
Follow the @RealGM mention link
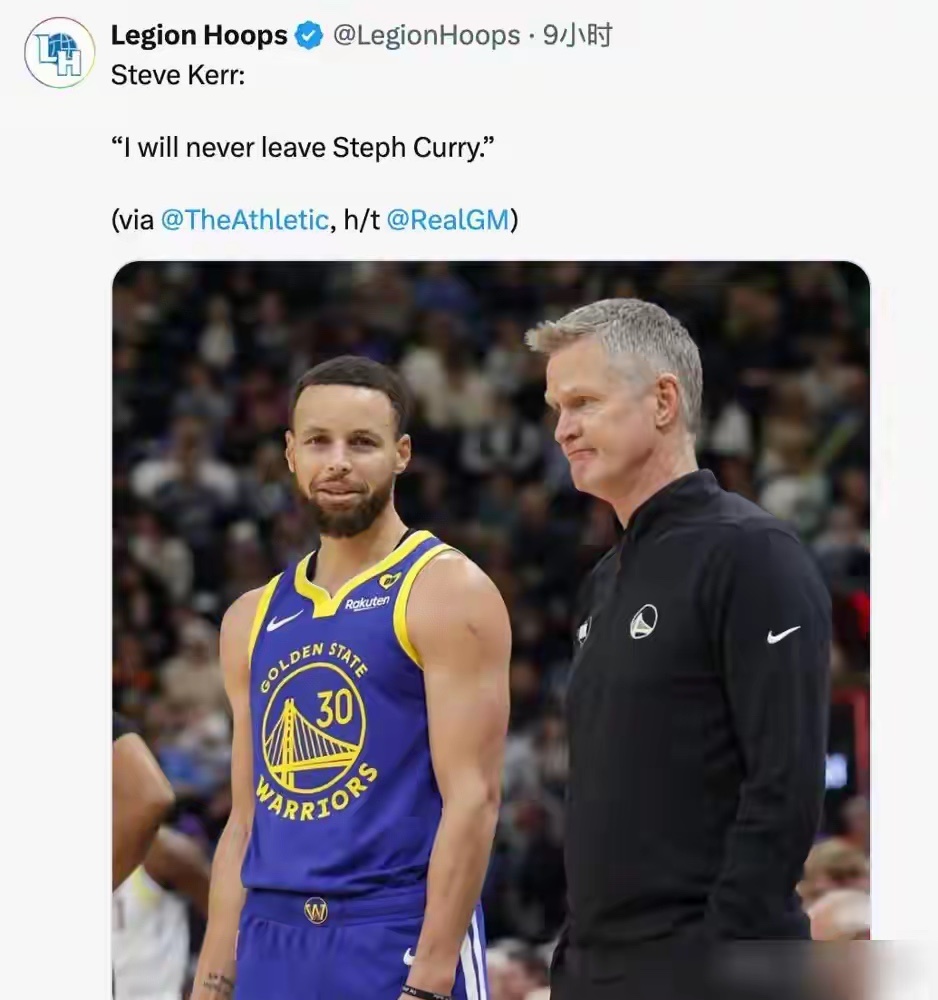(447, 220)
